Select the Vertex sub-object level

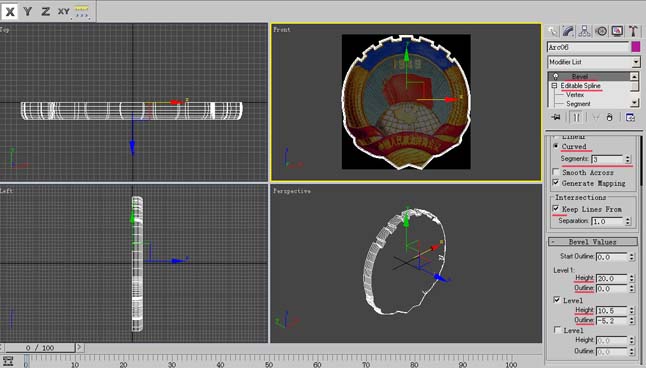[x=575, y=95]
